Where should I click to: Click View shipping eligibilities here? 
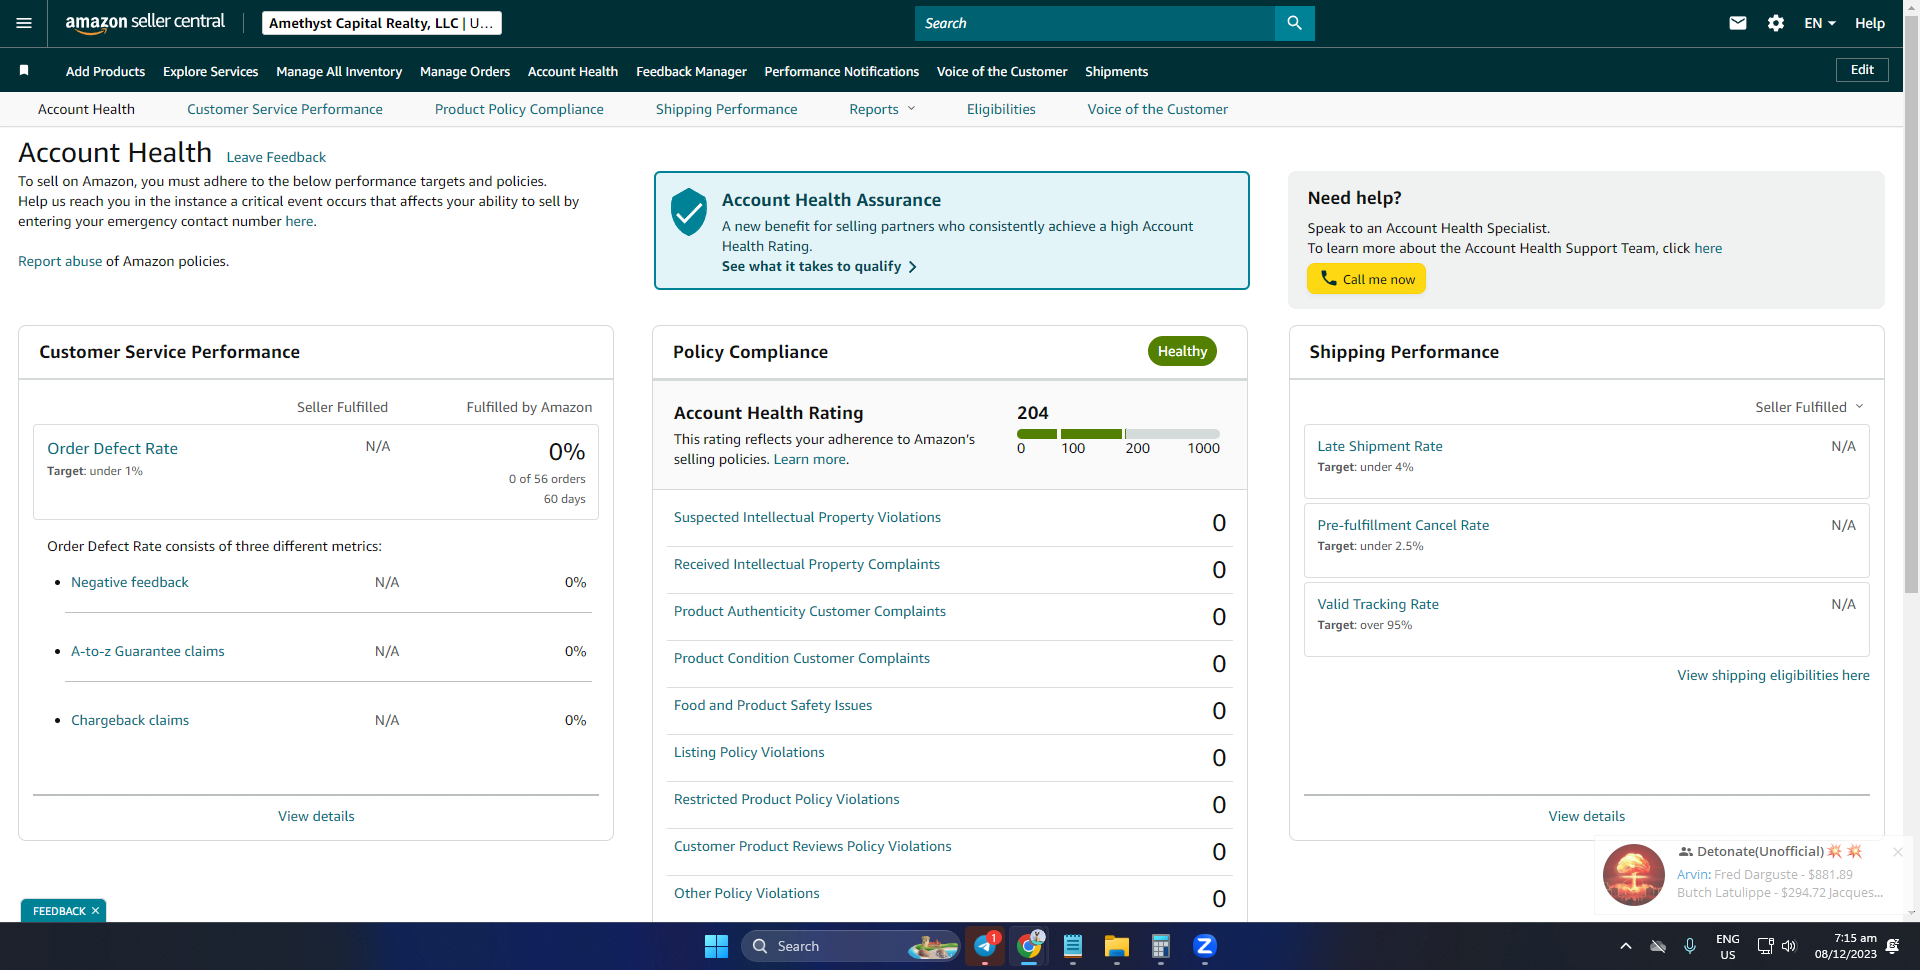1773,675
